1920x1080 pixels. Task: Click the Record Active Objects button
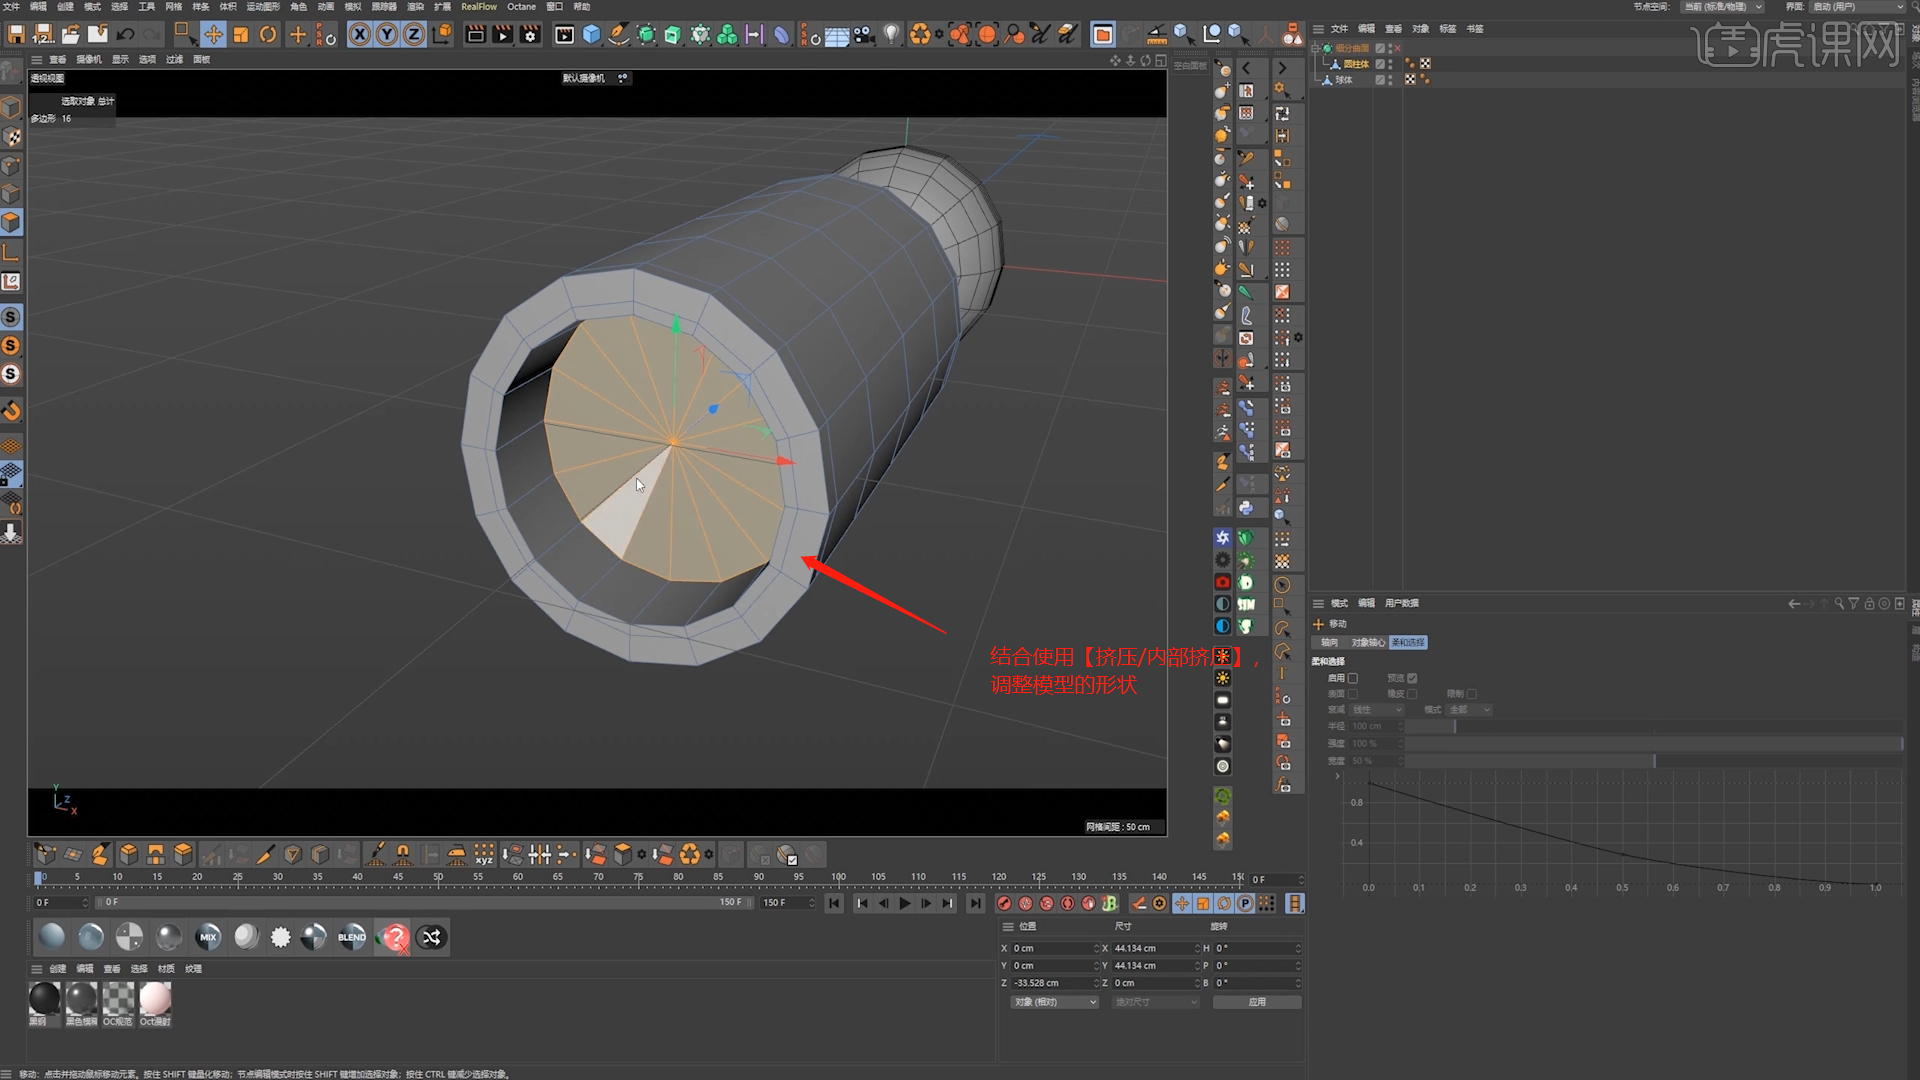(1005, 904)
